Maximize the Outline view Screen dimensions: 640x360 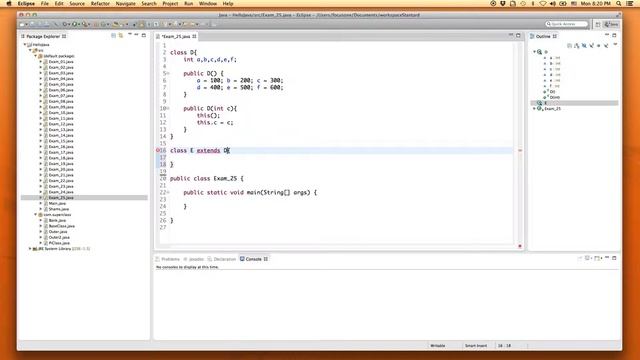click(x=614, y=36)
